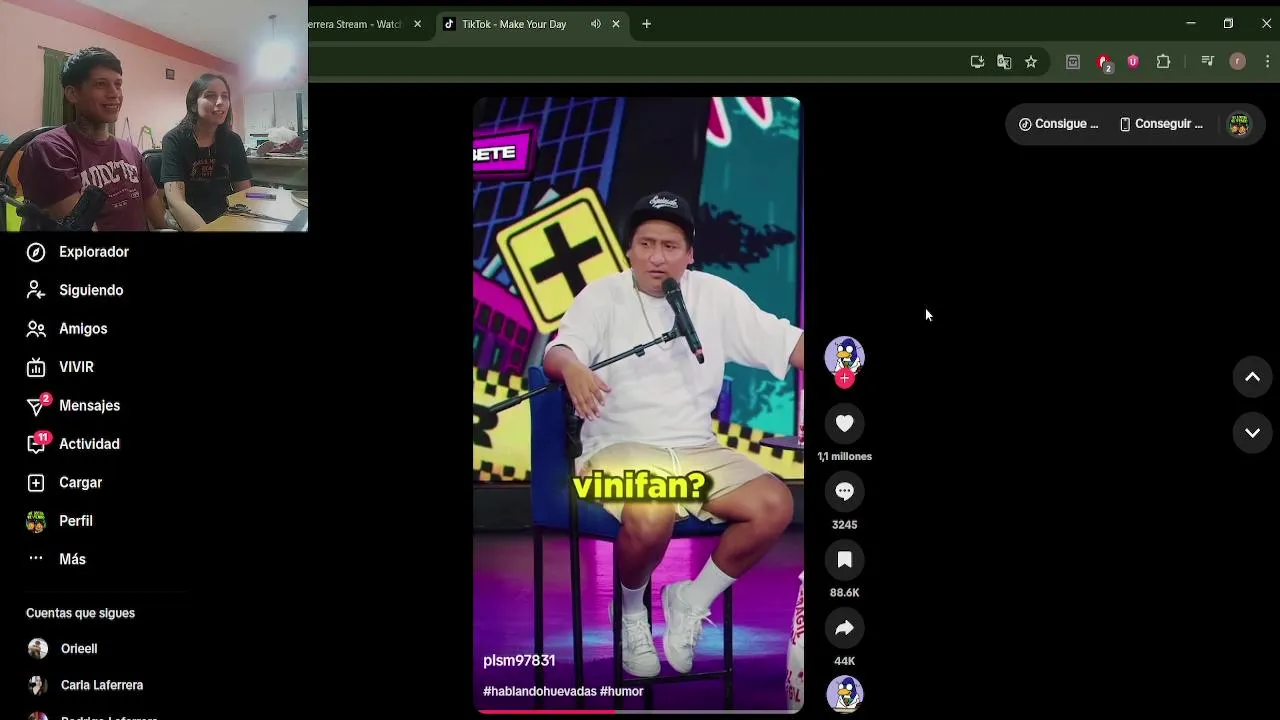Save video with bookmark icon

[844, 560]
